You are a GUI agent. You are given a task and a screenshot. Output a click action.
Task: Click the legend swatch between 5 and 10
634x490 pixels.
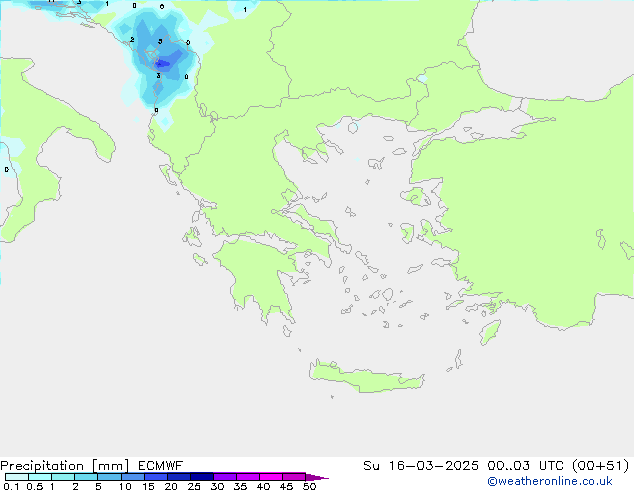[x=109, y=477]
